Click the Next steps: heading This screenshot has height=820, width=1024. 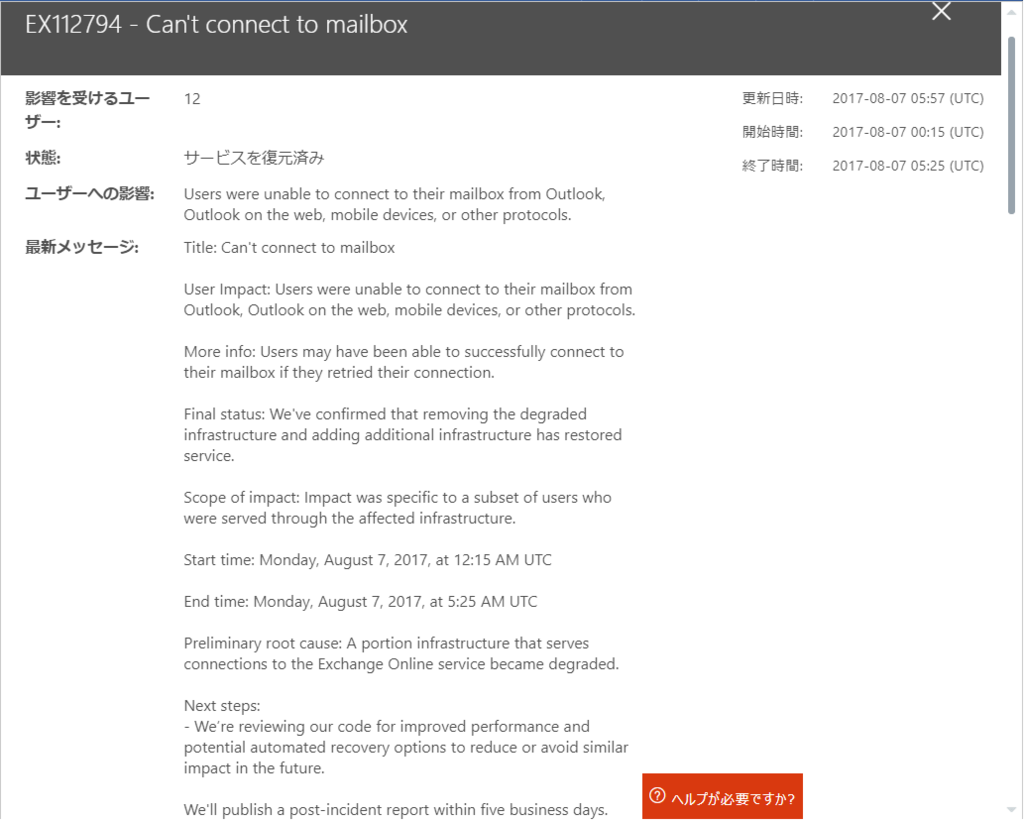[x=222, y=706]
